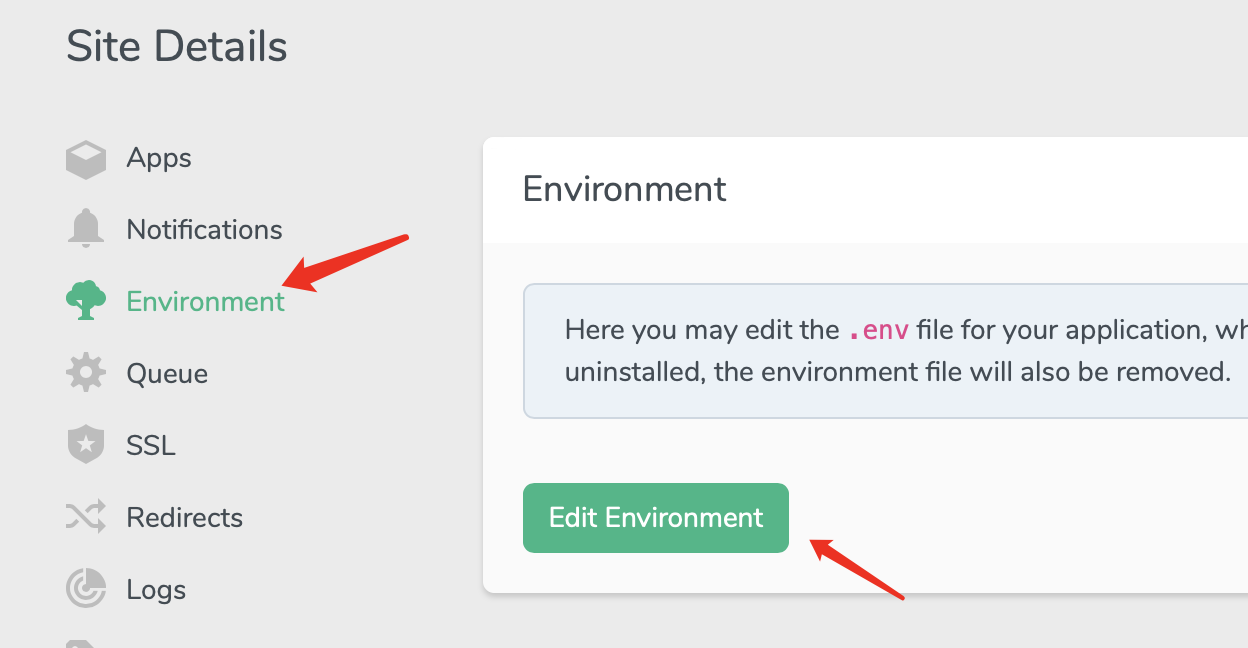1248x648 pixels.
Task: Go to the Notifications menu label
Action: tap(204, 230)
